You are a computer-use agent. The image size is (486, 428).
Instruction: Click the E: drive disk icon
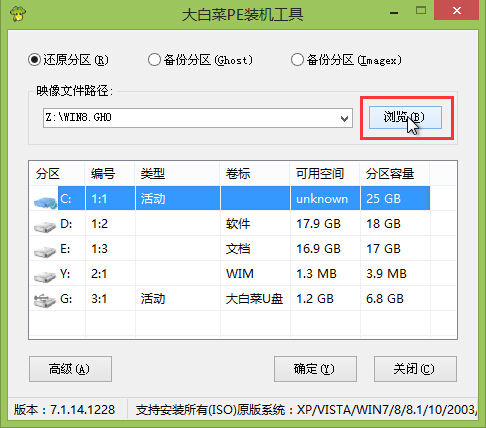pos(45,252)
